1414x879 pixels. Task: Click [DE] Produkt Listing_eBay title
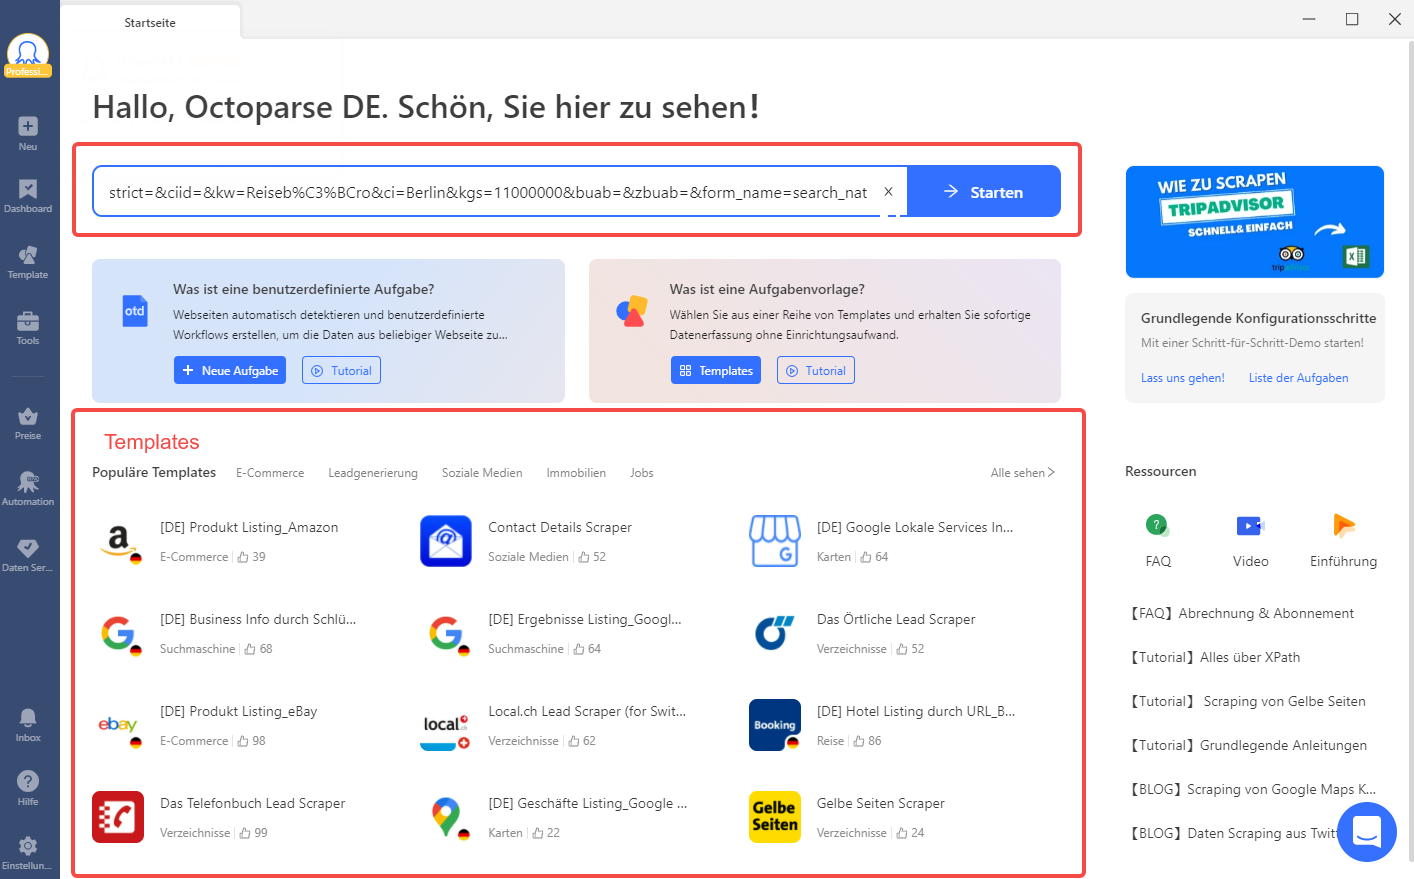tap(239, 711)
